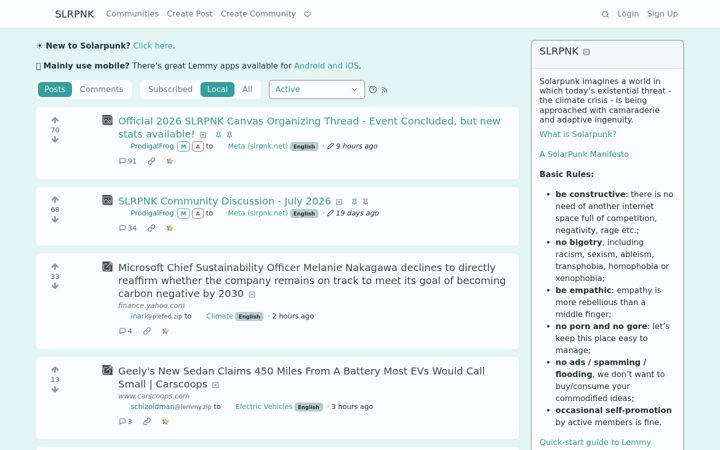Click the cross-post star icon on Canvas thread

tap(170, 161)
